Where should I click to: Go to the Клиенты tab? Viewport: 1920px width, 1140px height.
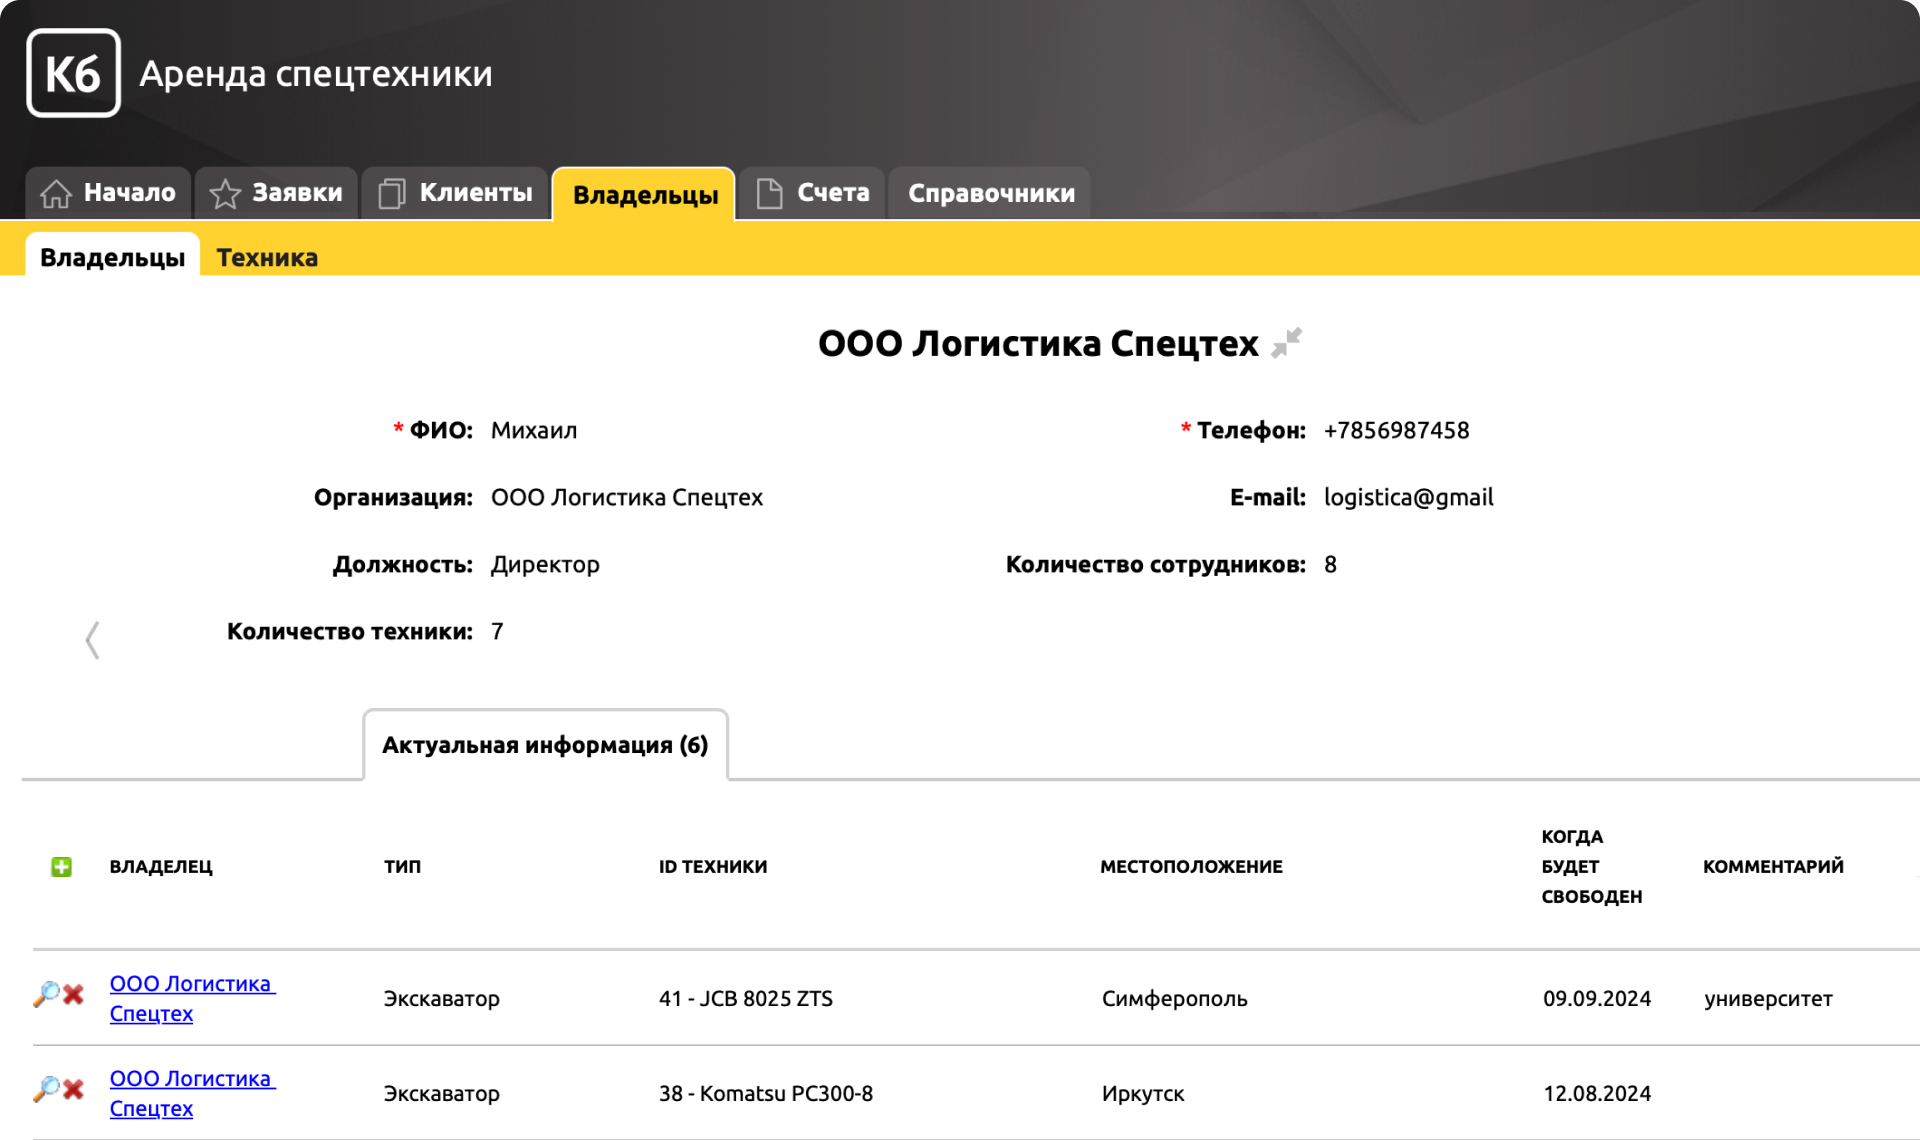455,193
